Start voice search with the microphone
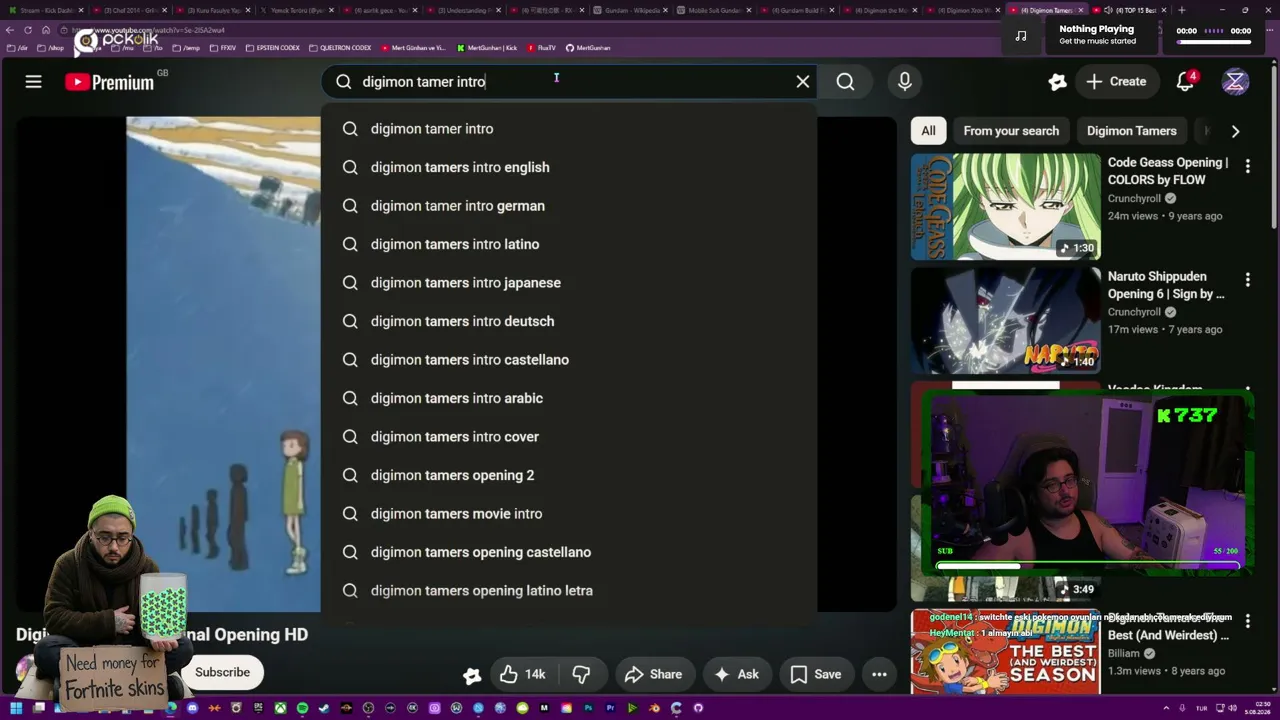 pos(905,82)
